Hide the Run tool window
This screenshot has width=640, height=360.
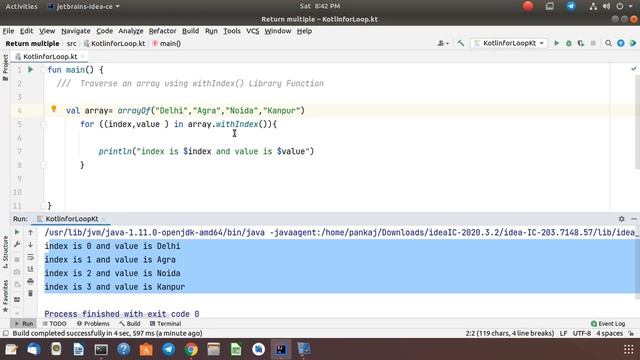pos(633,219)
